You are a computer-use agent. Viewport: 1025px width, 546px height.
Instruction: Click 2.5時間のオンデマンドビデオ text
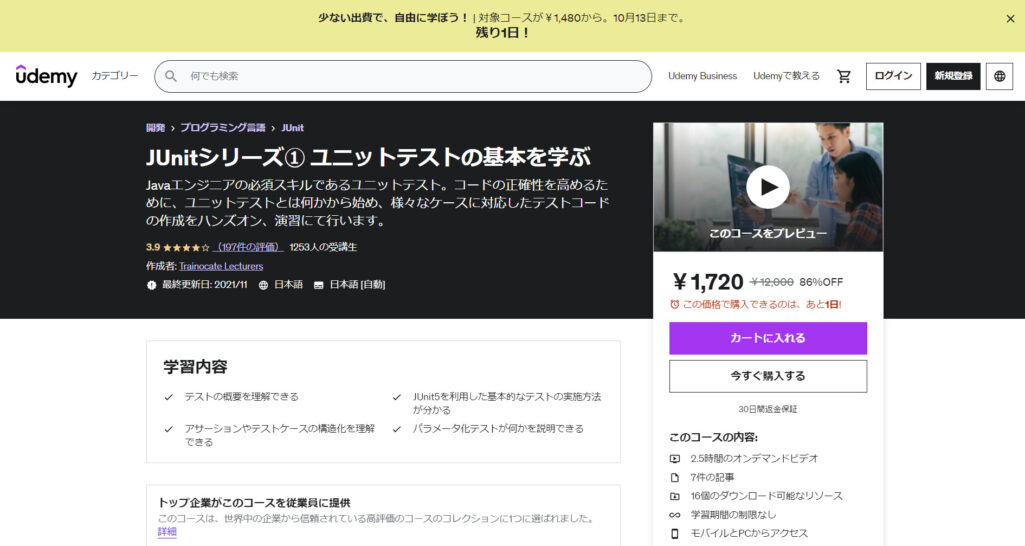point(754,459)
